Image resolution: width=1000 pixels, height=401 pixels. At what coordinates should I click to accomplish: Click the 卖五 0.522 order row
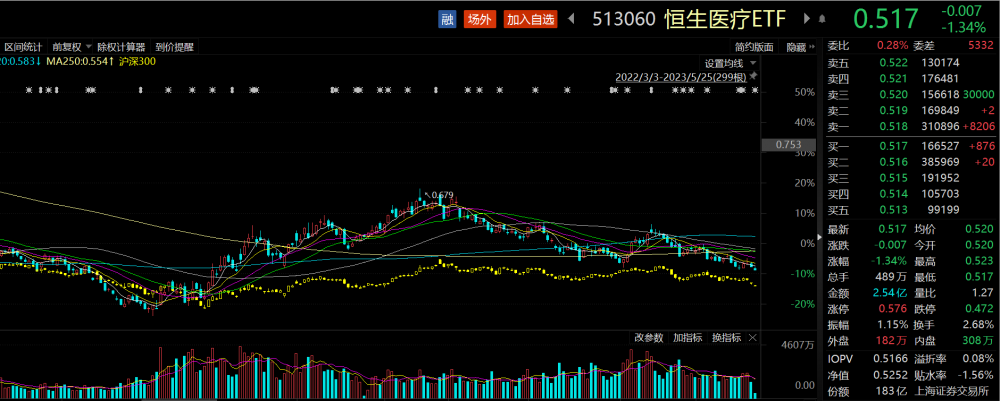coord(911,62)
